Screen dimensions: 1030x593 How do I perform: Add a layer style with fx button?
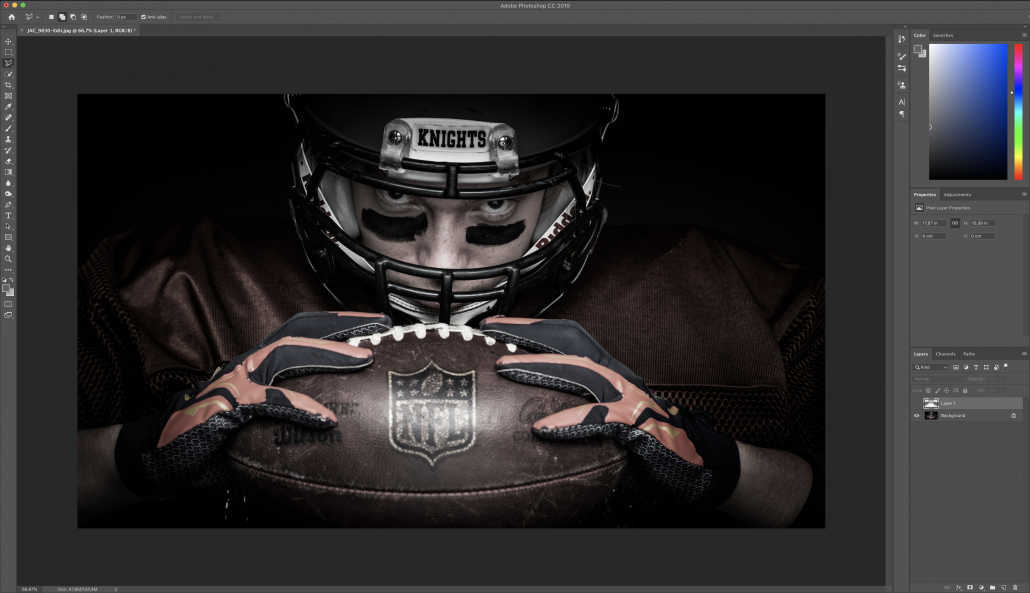[x=958, y=588]
